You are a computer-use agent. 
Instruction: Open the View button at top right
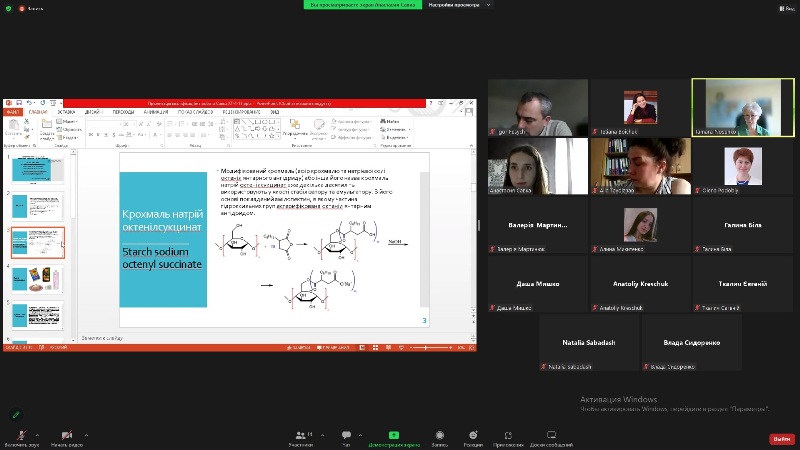point(787,8)
